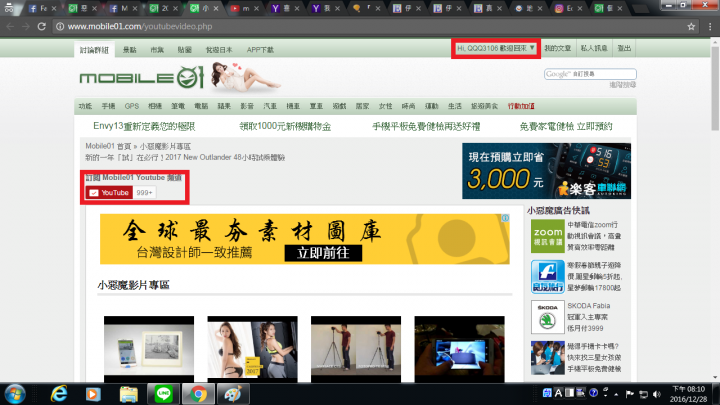
Task: Open the 2017 New Outlander article link
Action: click(x=185, y=158)
